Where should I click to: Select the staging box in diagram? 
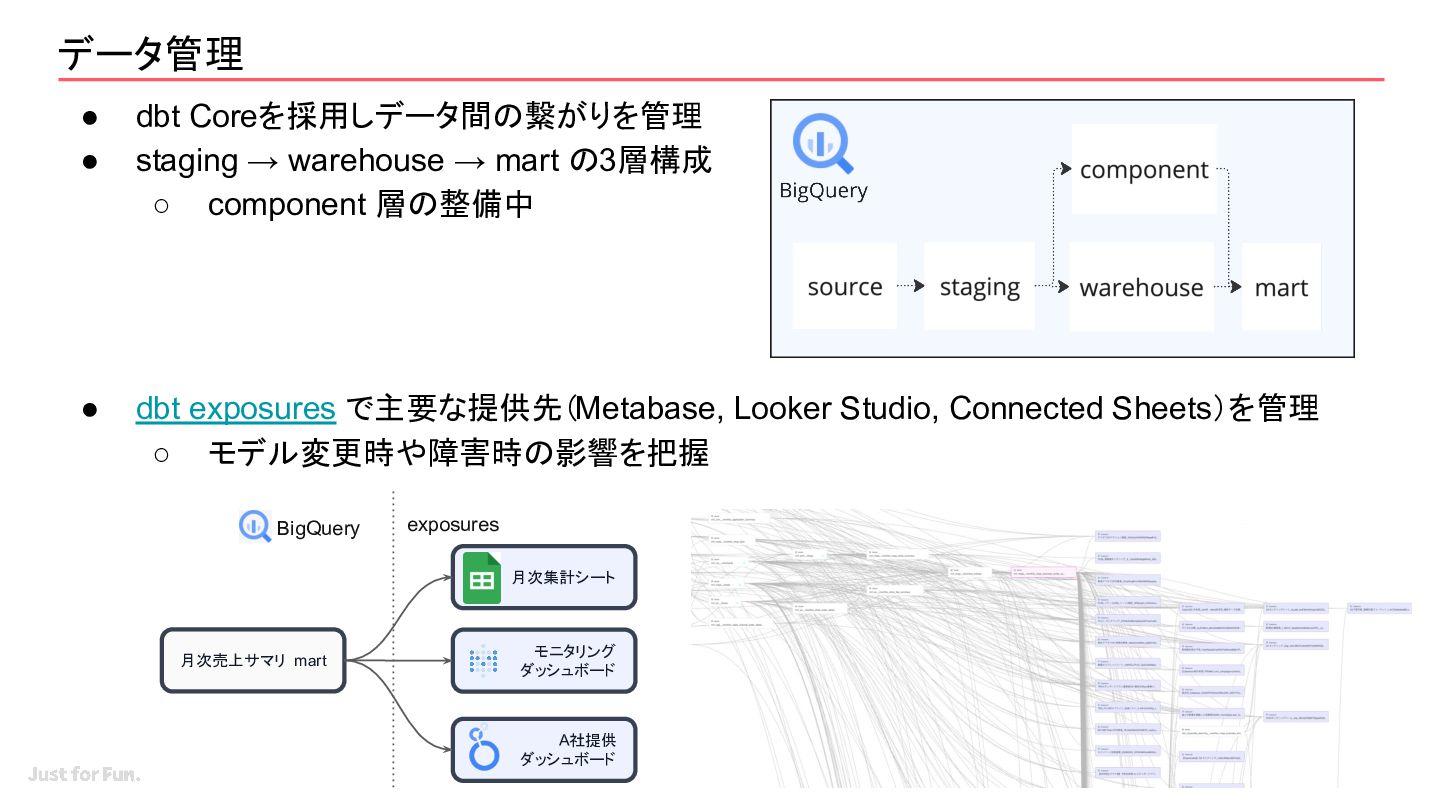coord(979,287)
